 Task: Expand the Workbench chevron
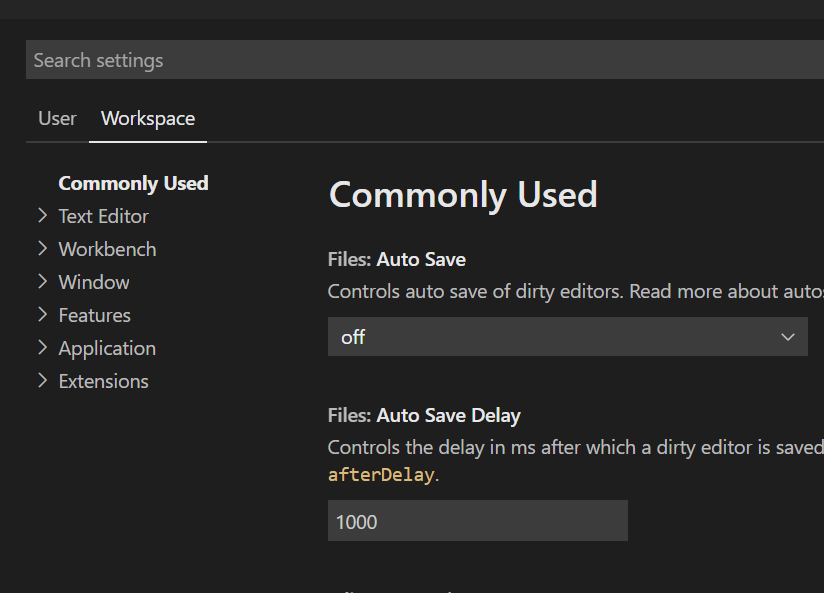43,249
